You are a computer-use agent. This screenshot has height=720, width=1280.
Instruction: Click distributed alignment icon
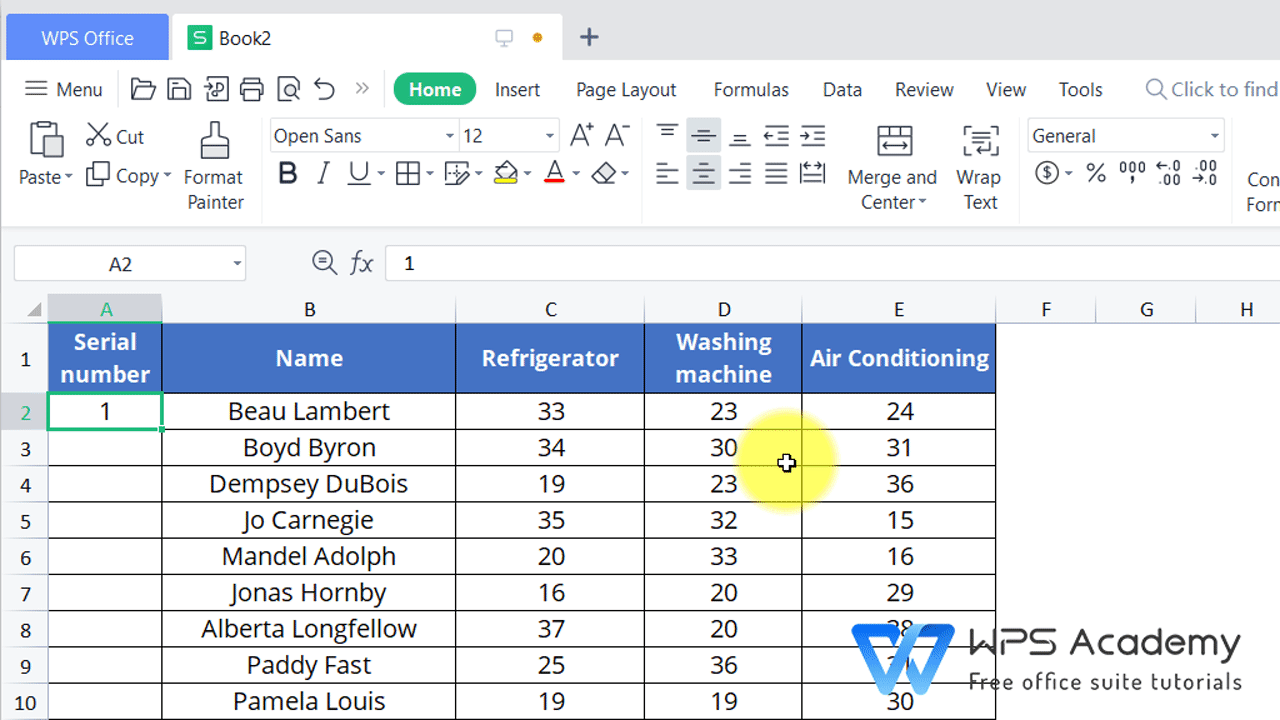[x=813, y=174]
